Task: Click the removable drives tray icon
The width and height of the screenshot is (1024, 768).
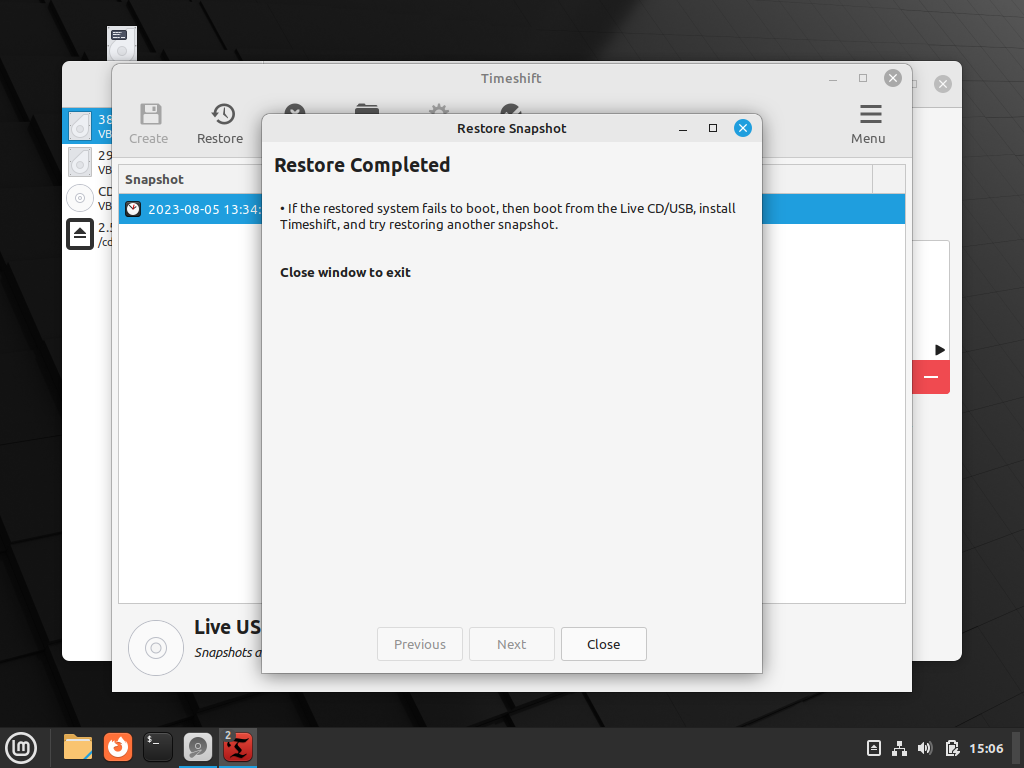Action: click(x=874, y=748)
